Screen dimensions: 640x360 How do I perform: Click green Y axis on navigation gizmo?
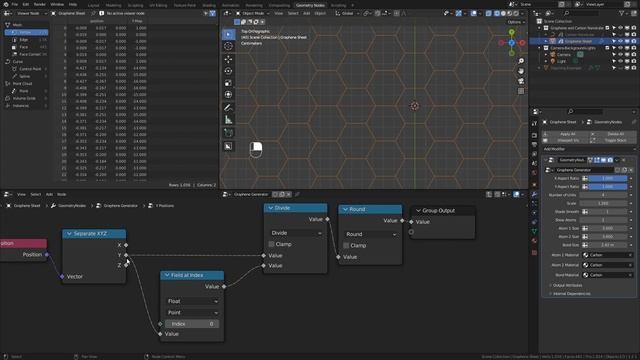coord(511,32)
